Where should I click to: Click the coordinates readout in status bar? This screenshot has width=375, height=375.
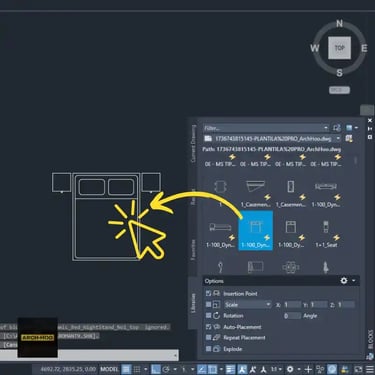click(x=68, y=369)
